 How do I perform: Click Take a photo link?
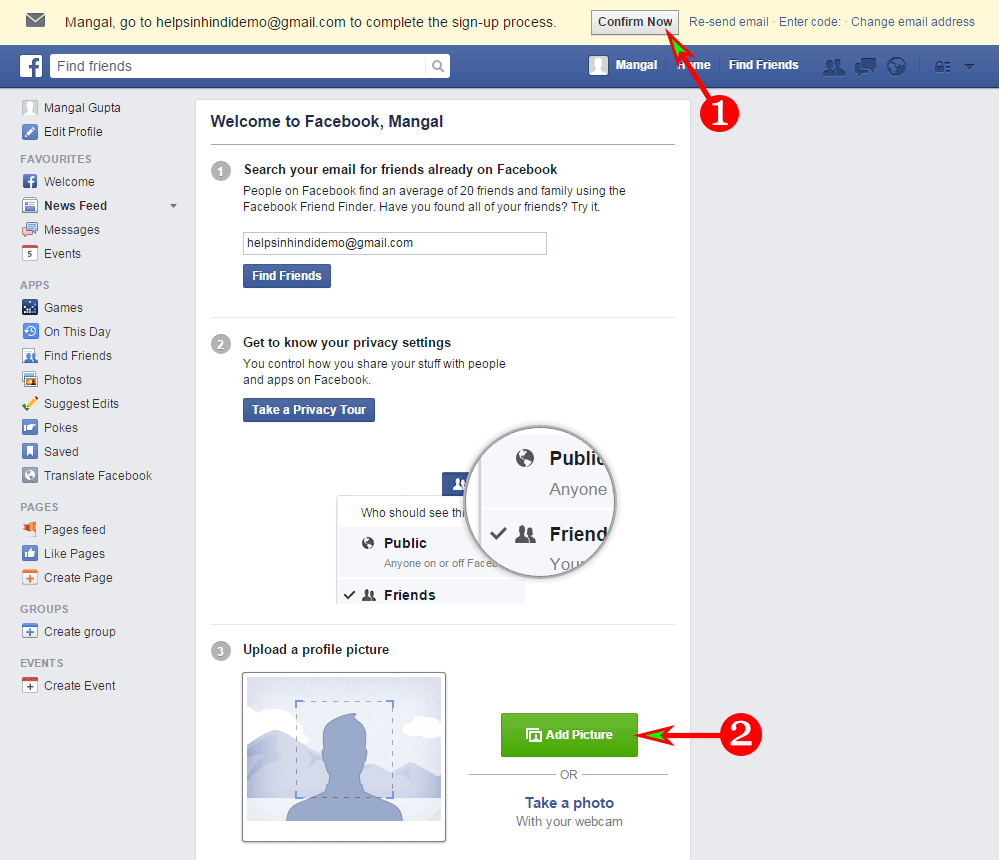(x=569, y=803)
